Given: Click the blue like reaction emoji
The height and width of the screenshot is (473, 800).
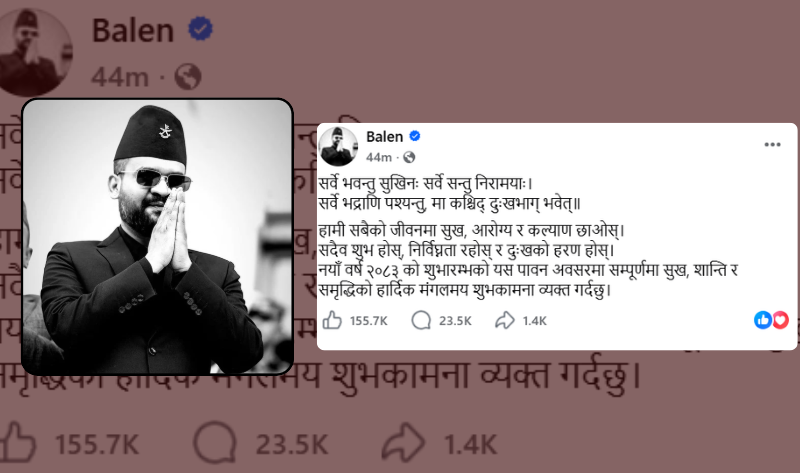Looking at the screenshot, I should (x=763, y=320).
